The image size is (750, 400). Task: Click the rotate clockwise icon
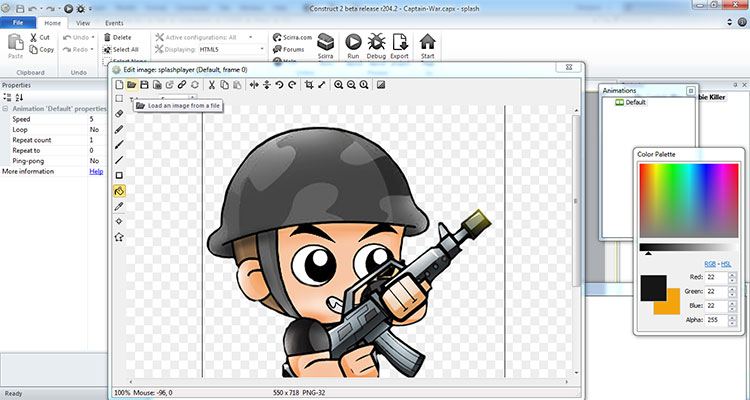(x=292, y=85)
